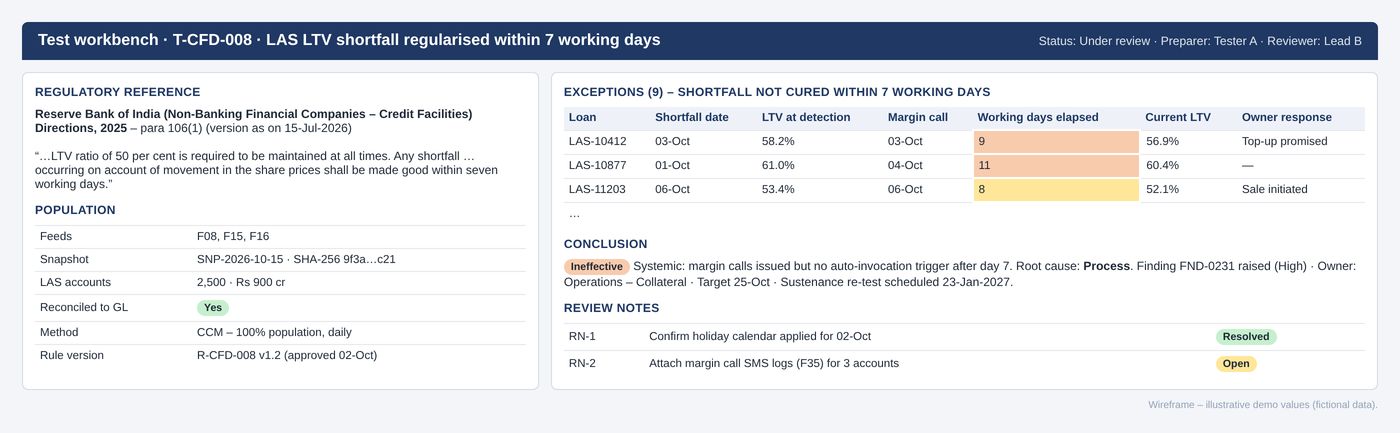Click the Reserve Bank of India directions title
The width and height of the screenshot is (1400, 433).
[x=254, y=121]
